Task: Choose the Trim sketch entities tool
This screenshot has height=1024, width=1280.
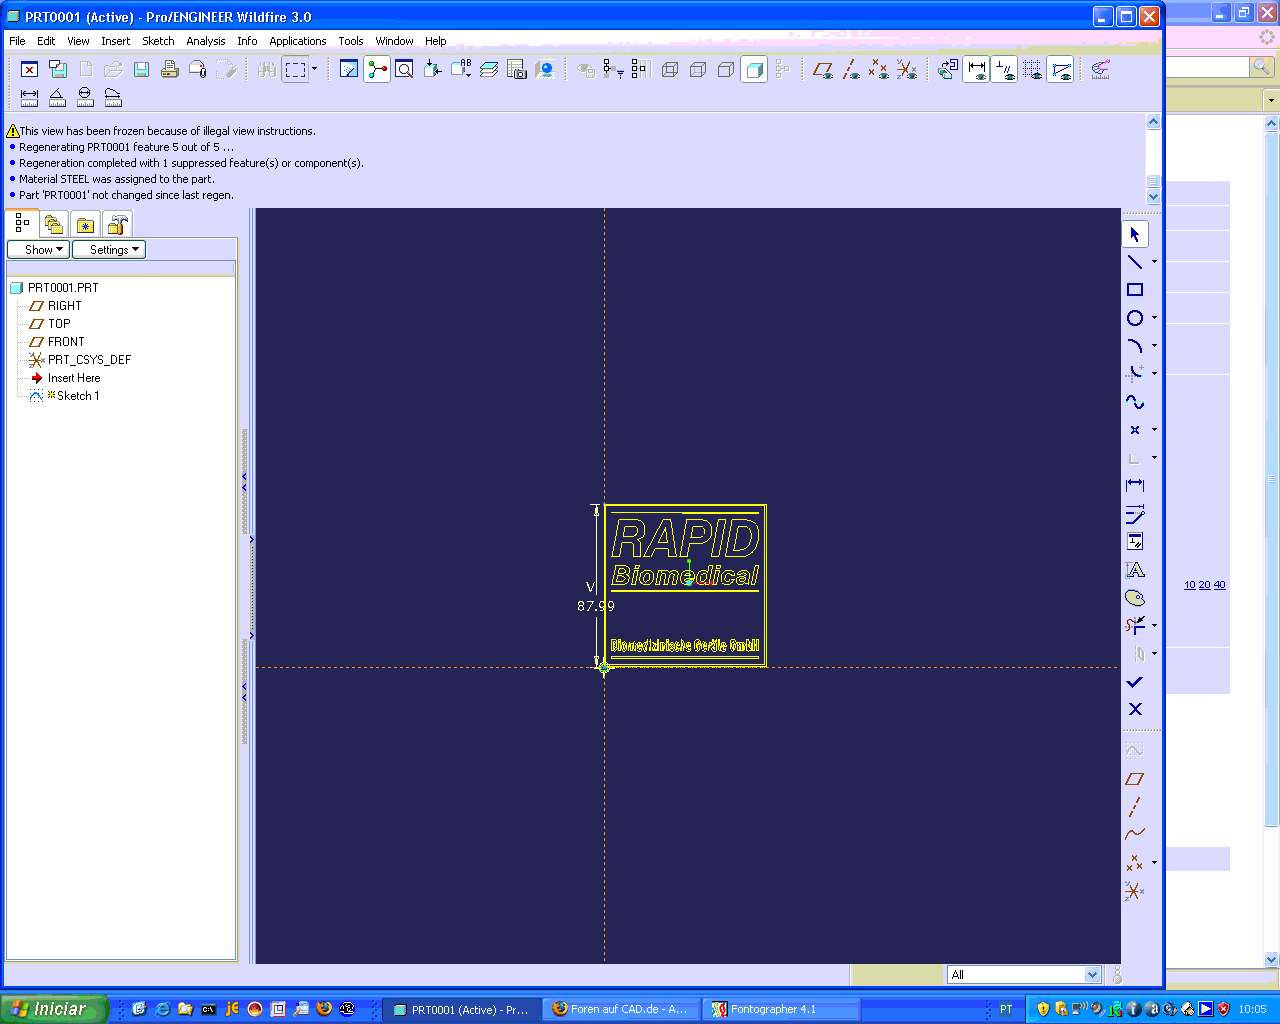Action: (x=1135, y=626)
